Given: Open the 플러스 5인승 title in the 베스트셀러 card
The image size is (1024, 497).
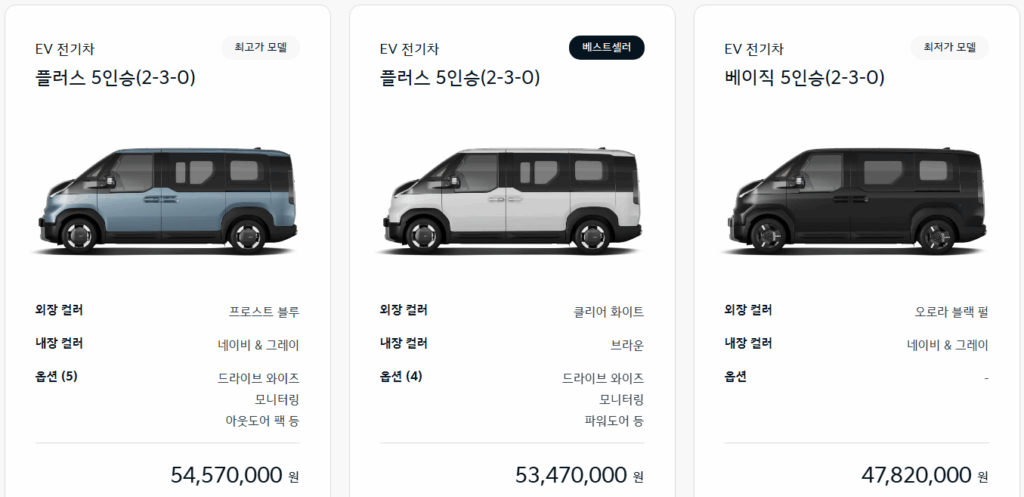Looking at the screenshot, I should coord(460,76).
